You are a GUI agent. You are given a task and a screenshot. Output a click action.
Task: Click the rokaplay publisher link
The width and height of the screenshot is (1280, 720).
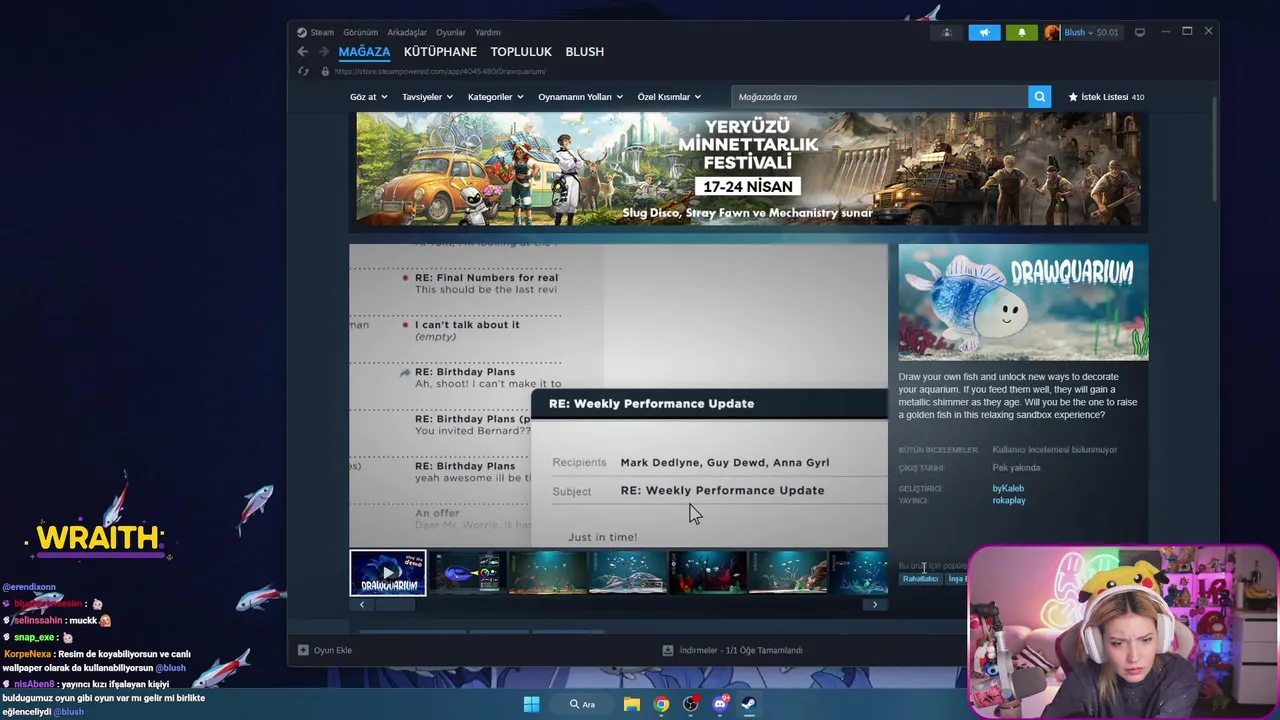[1009, 500]
